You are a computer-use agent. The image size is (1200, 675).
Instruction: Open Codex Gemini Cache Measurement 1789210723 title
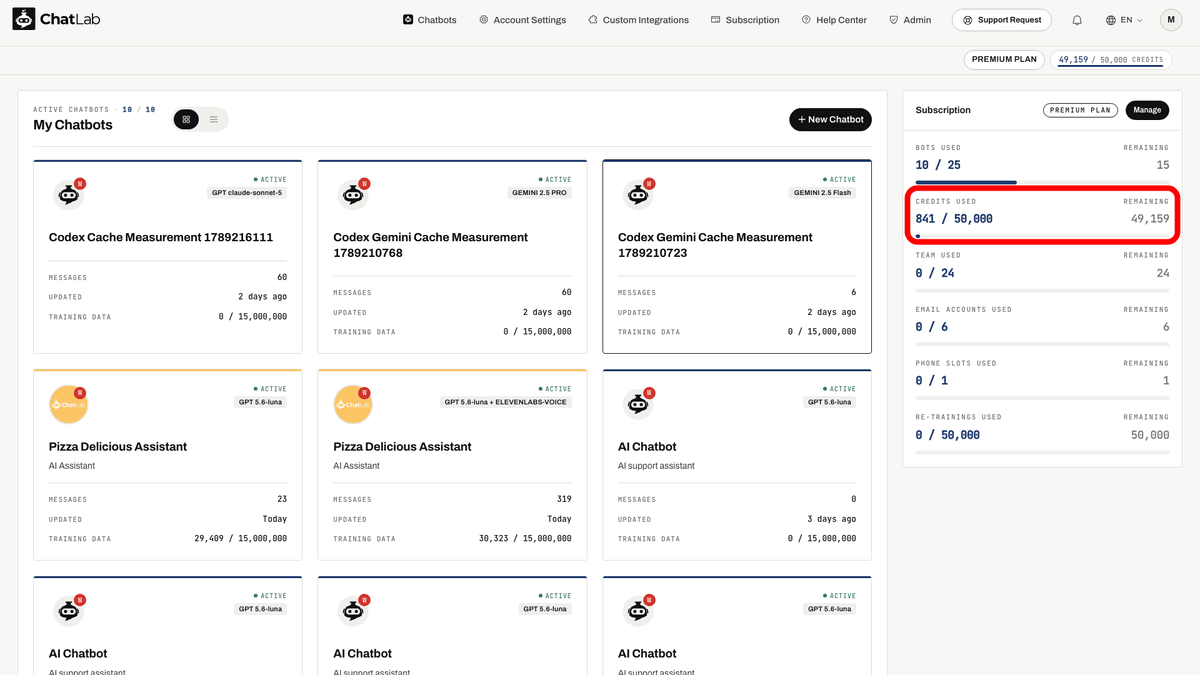[716, 245]
